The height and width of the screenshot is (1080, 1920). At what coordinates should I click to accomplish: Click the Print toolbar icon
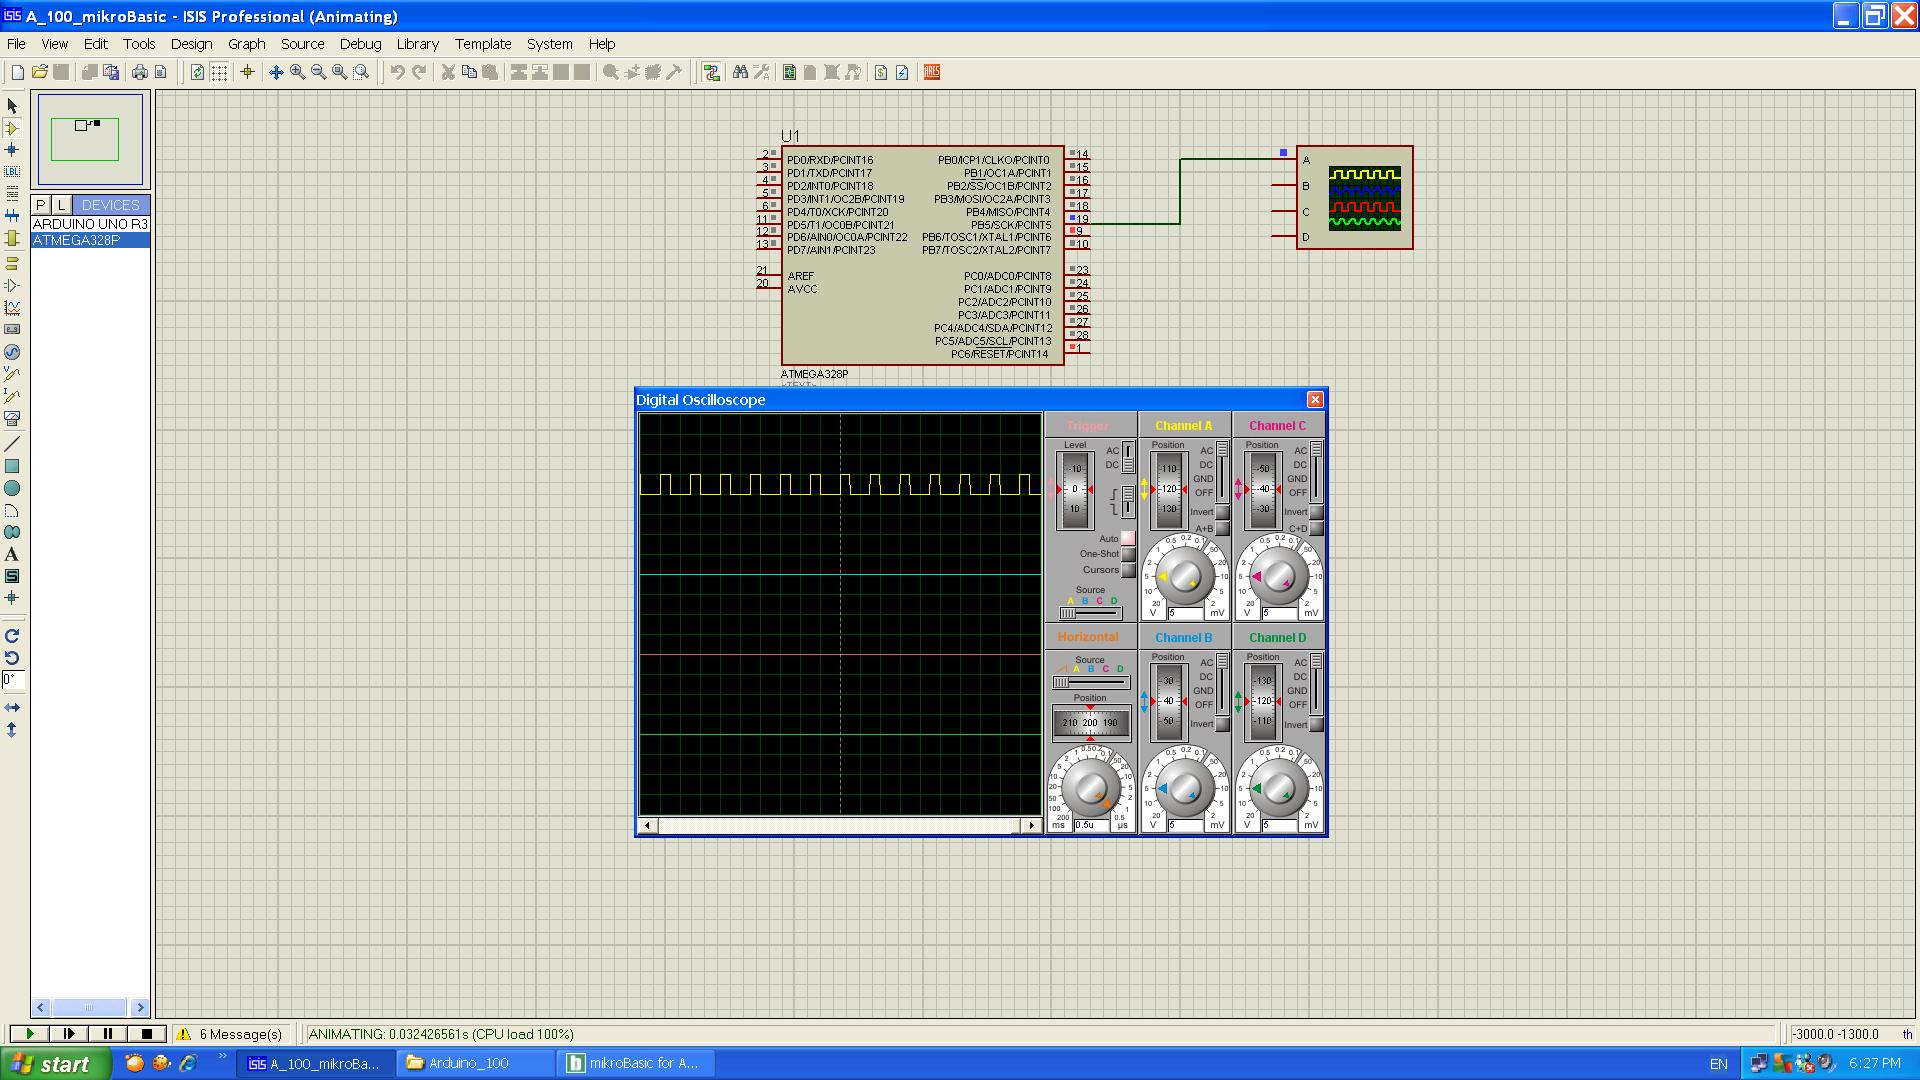click(139, 72)
